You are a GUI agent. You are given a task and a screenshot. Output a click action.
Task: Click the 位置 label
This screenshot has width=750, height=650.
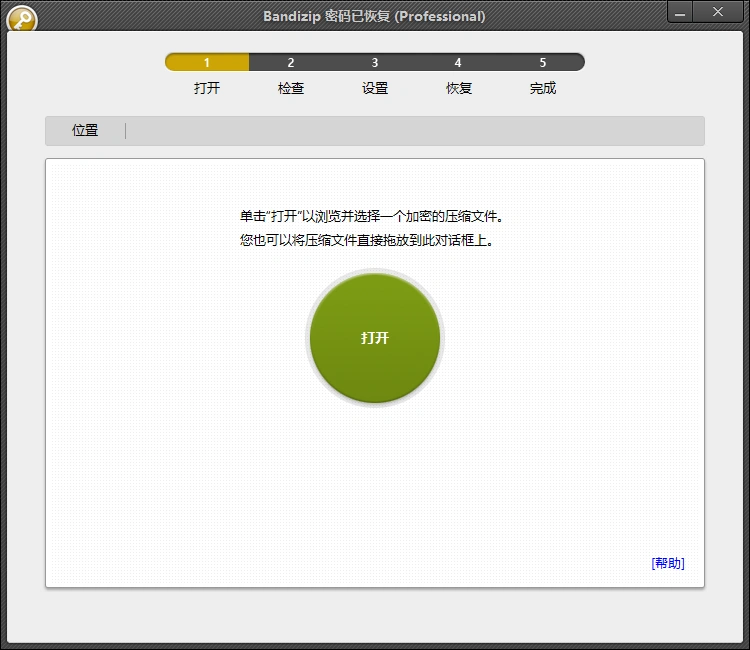point(85,130)
